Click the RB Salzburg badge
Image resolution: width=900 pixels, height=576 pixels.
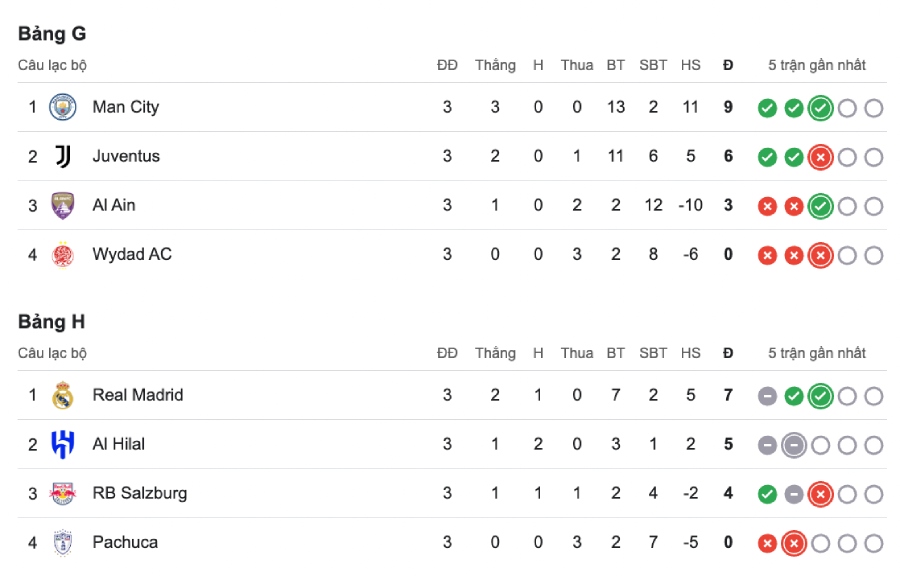click(x=63, y=493)
